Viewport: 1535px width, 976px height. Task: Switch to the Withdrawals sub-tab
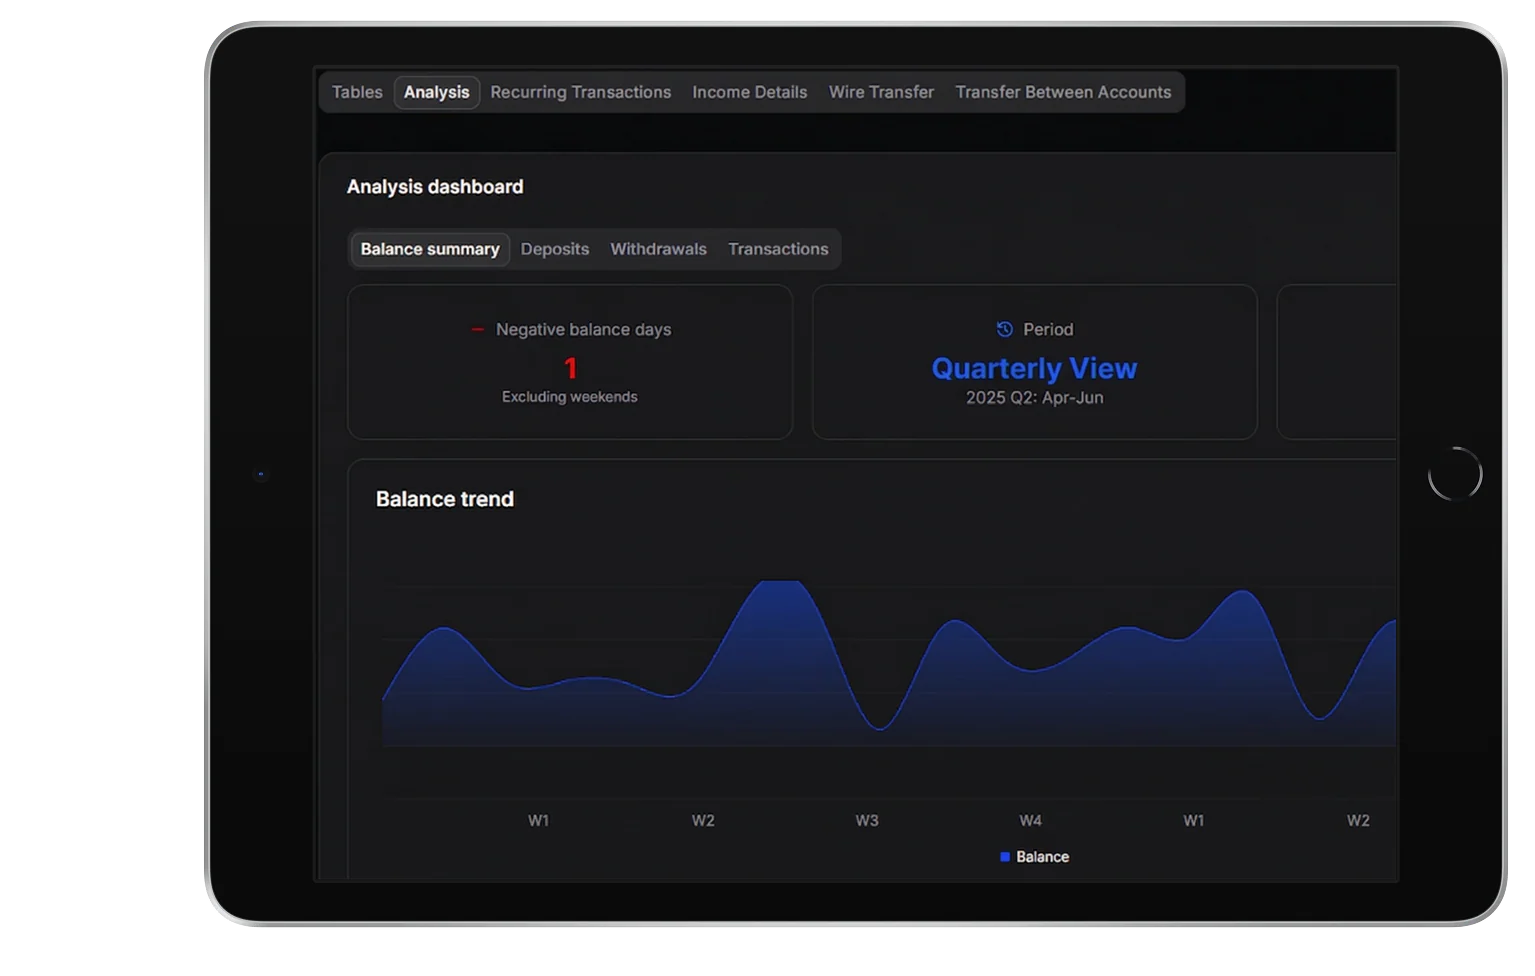659,249
